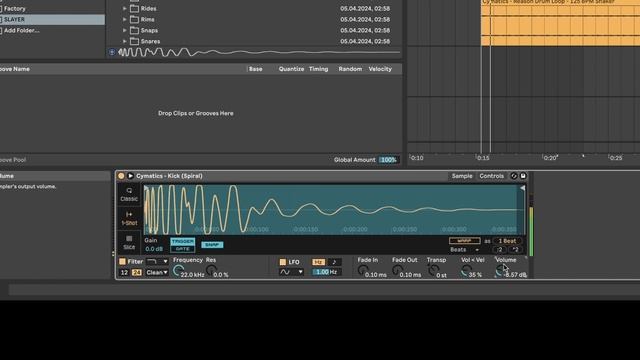Viewport: 640px width, 360px height.
Task: Expand the Snaps folder
Action: tap(124, 30)
